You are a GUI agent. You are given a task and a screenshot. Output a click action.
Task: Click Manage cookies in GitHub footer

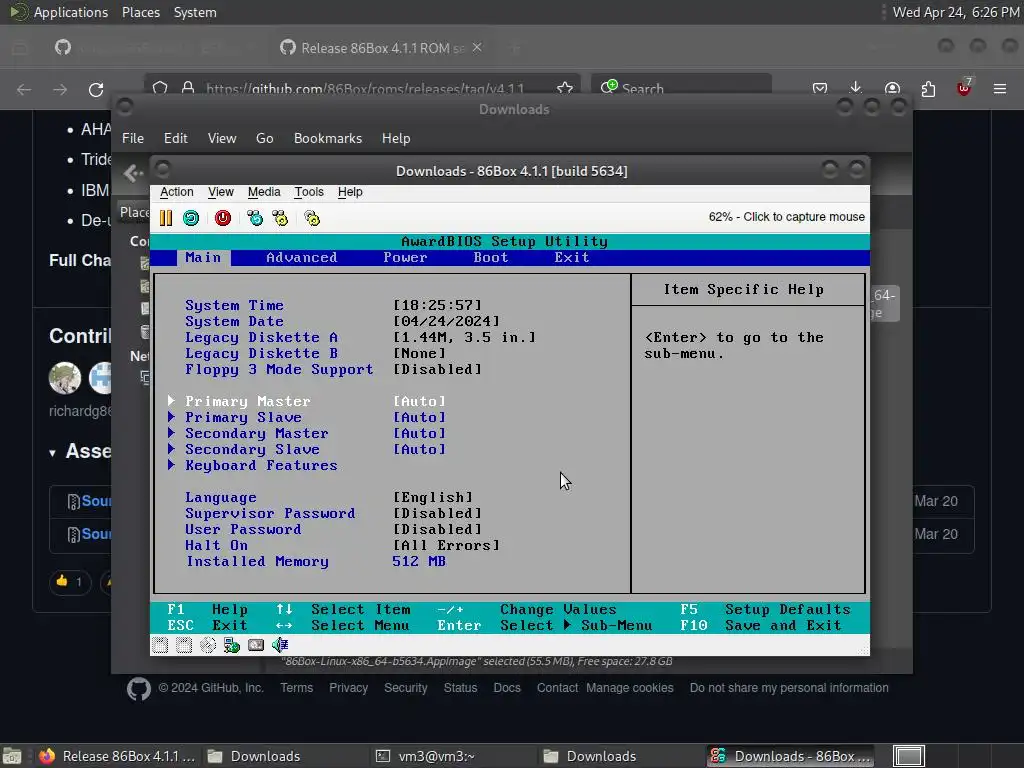[x=630, y=688]
